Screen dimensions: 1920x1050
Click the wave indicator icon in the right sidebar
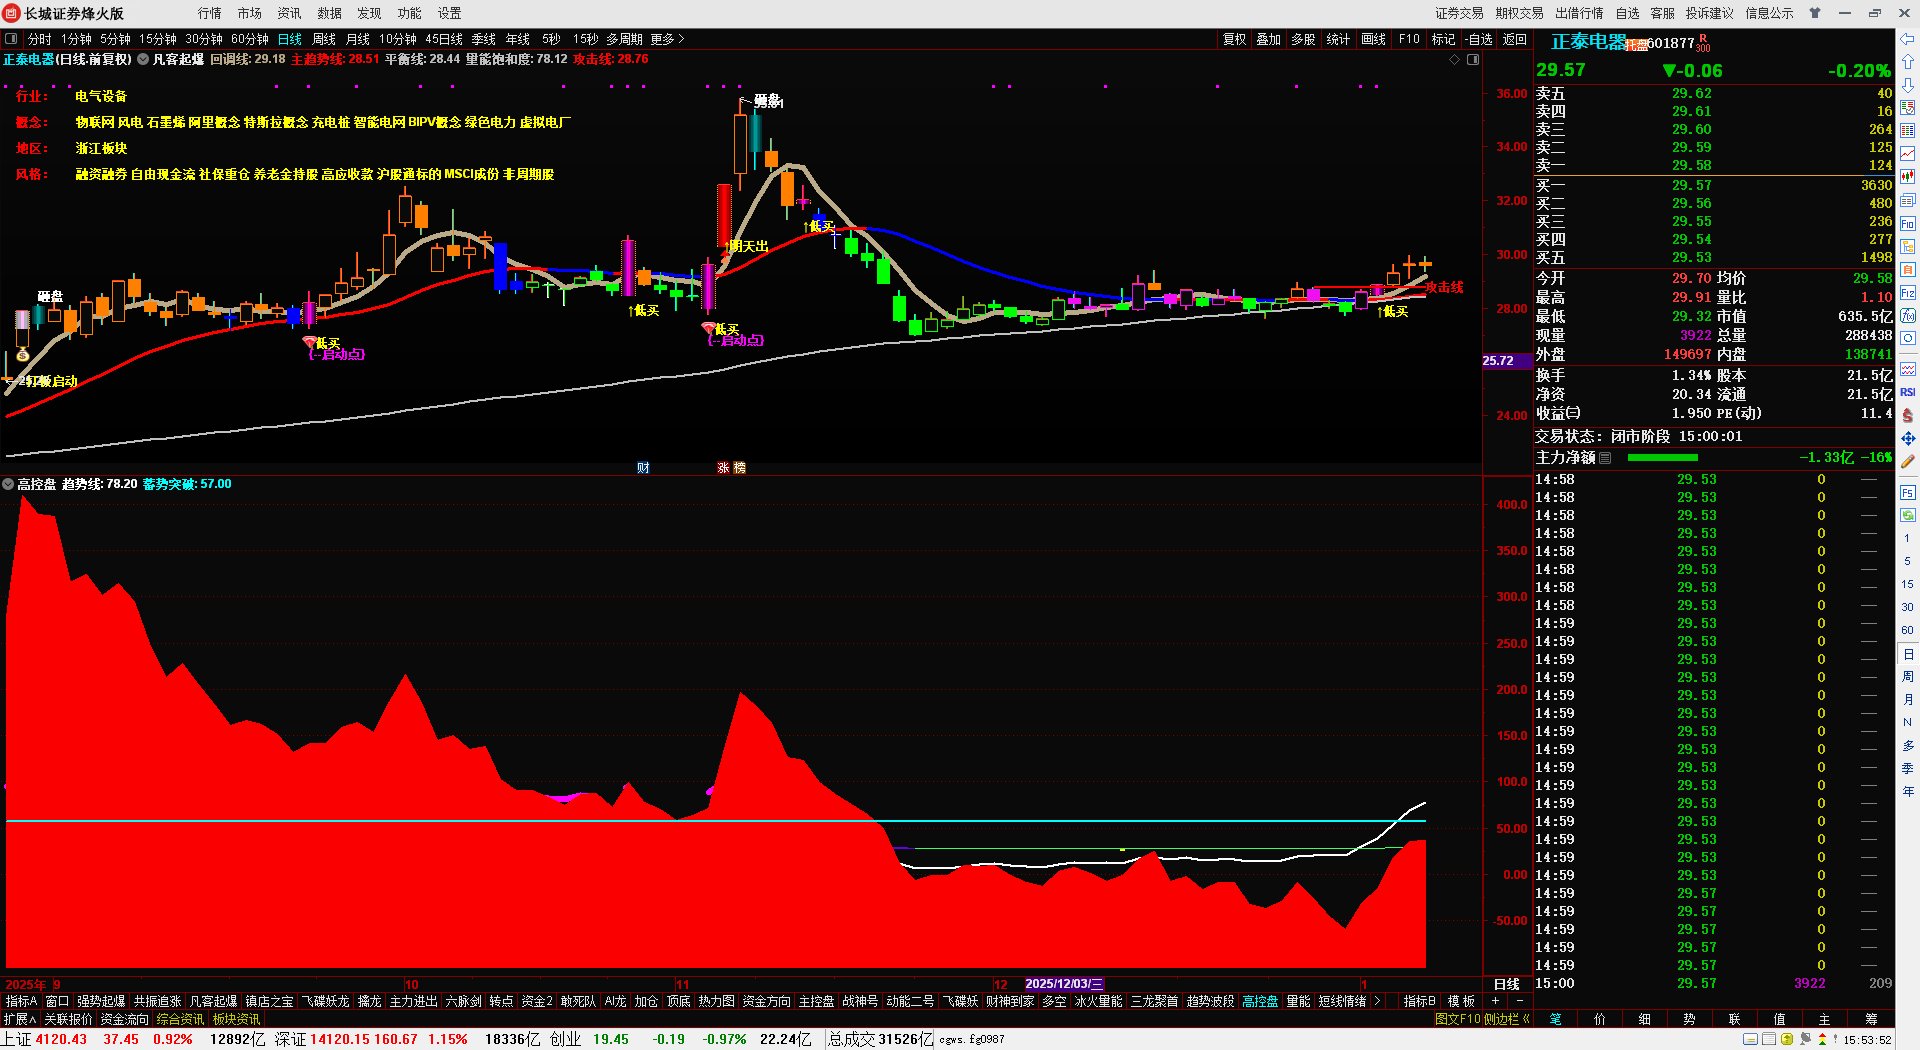pos(1908,369)
